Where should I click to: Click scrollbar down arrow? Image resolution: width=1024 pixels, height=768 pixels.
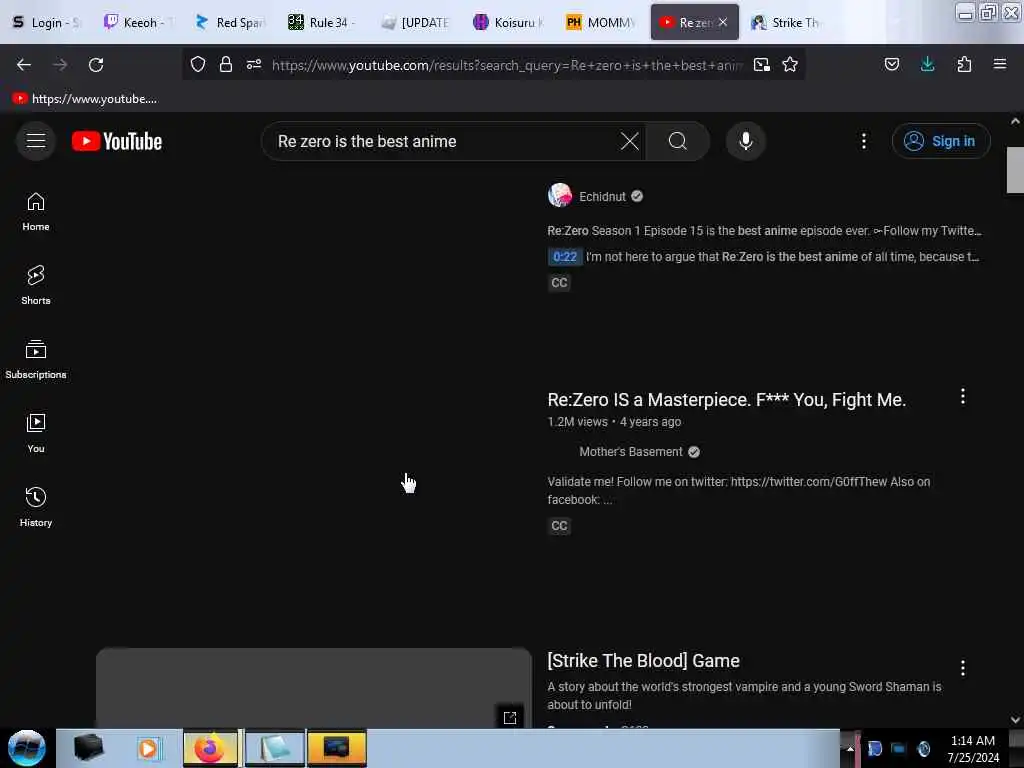pyautogui.click(x=1015, y=720)
